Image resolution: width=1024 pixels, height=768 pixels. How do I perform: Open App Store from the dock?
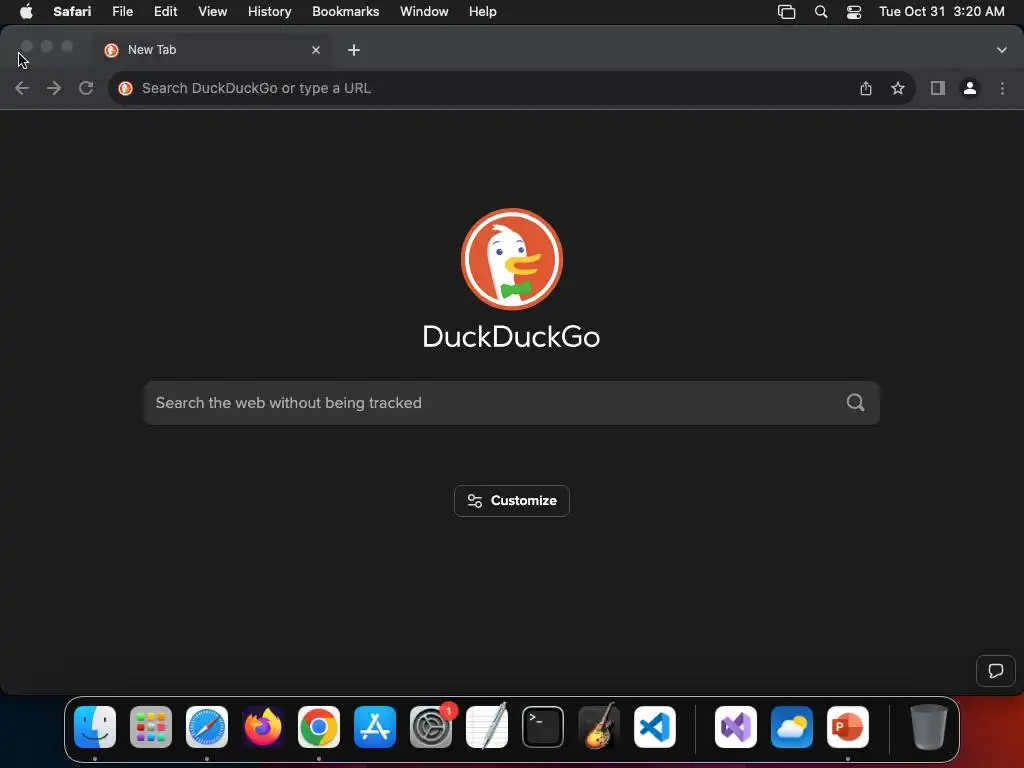coord(375,727)
